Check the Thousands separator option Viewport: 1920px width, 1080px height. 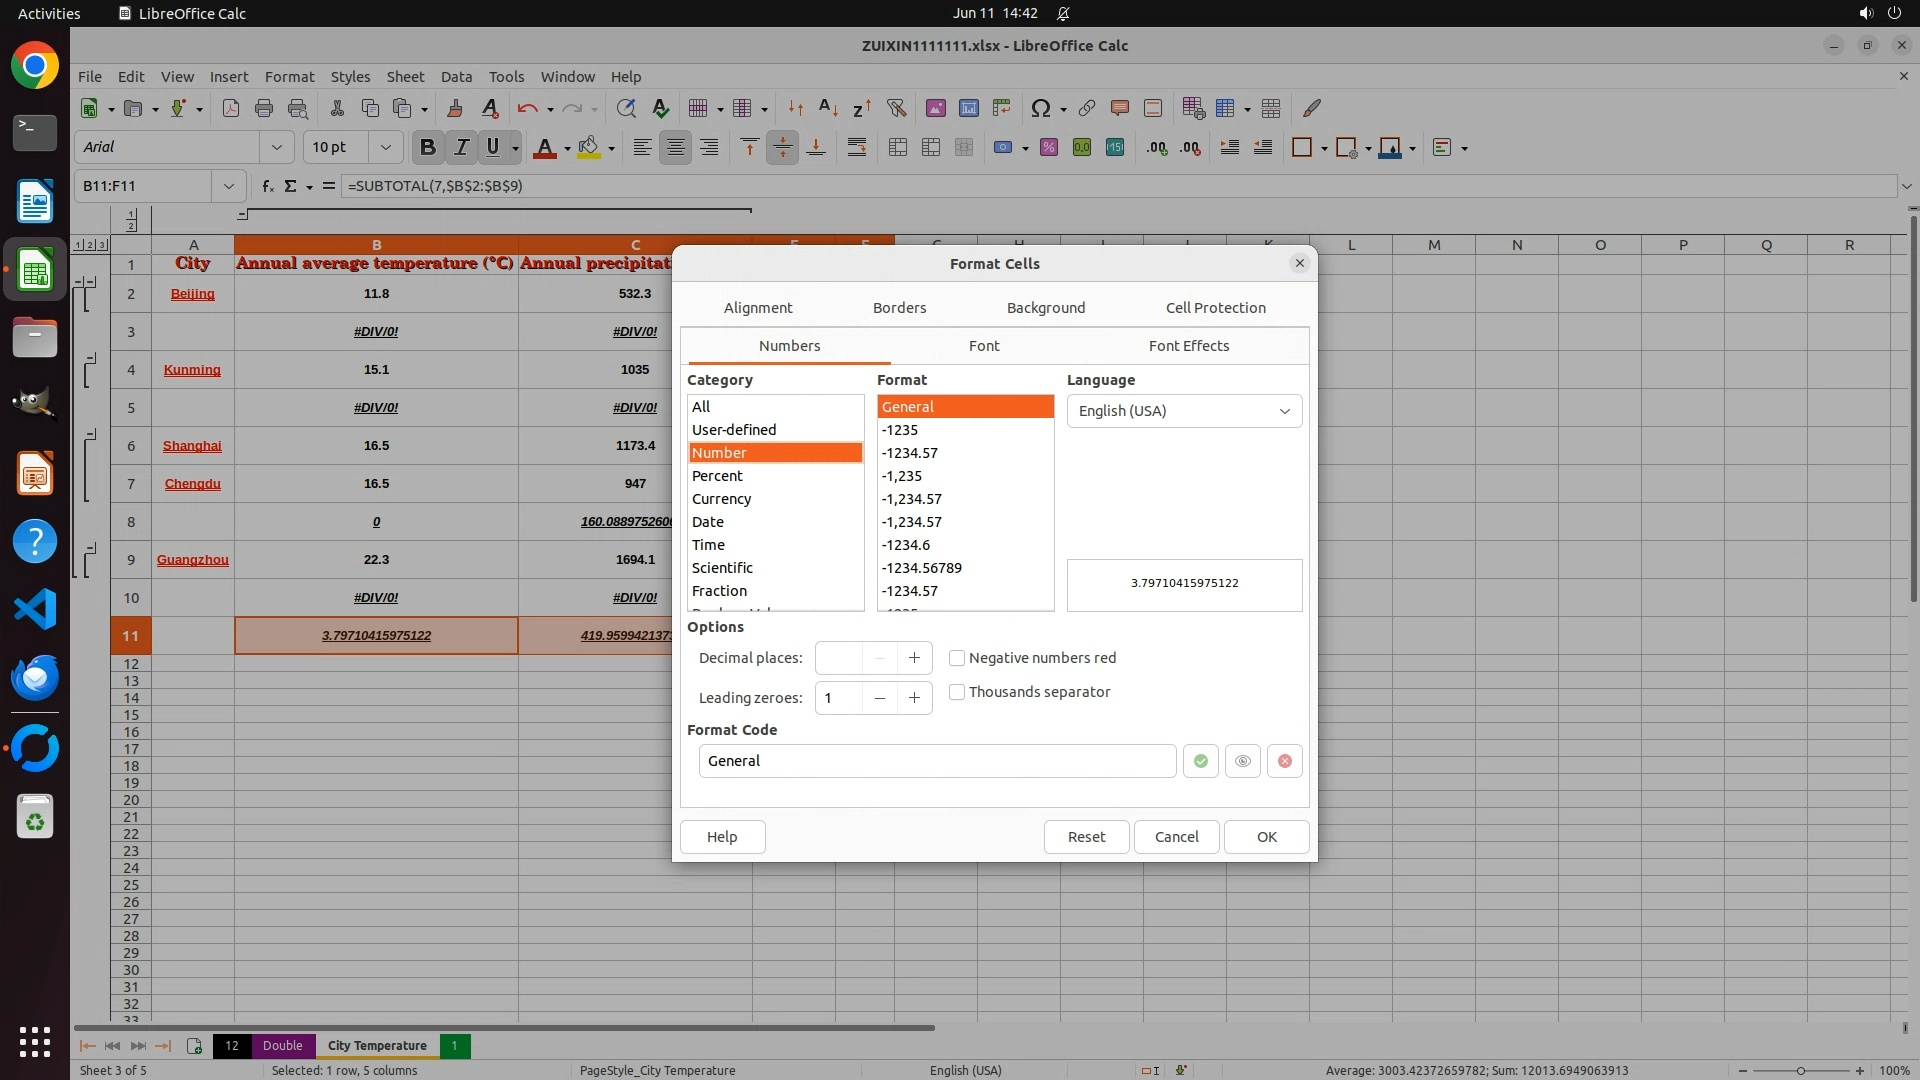[x=957, y=692]
